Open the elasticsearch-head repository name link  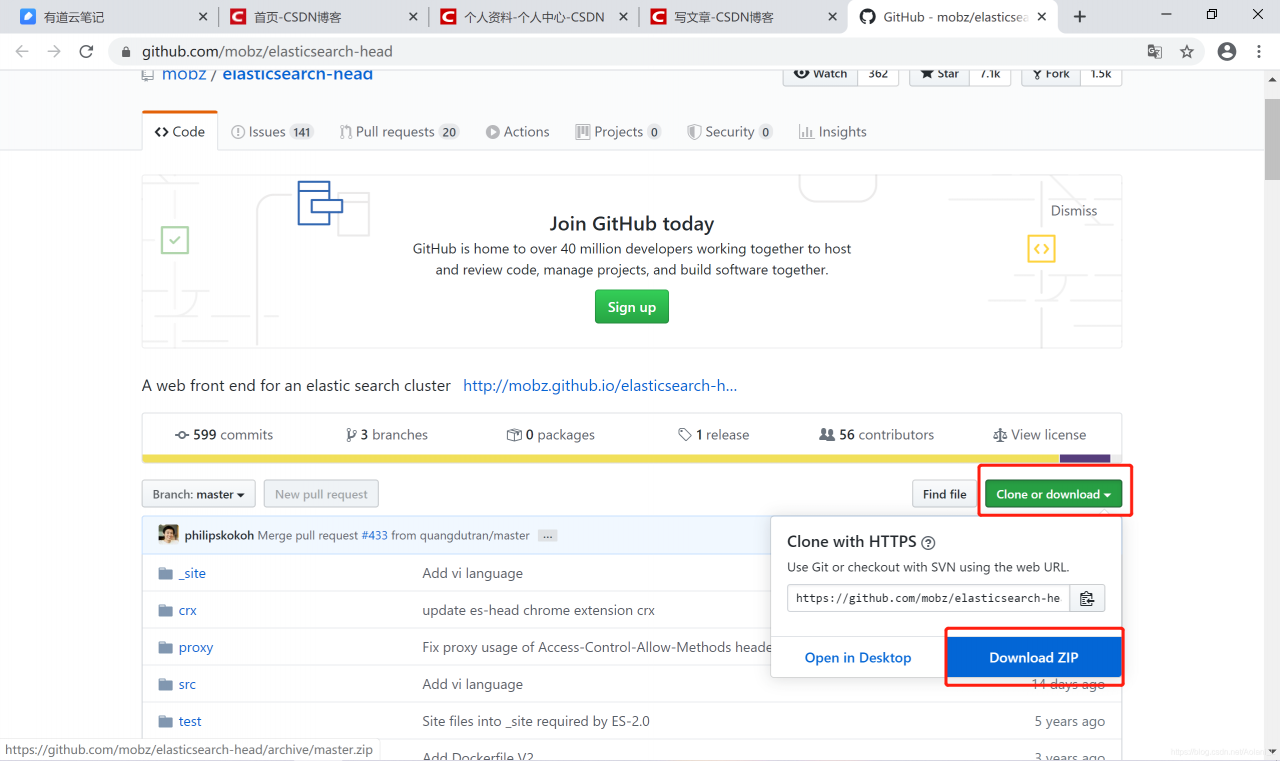point(298,74)
